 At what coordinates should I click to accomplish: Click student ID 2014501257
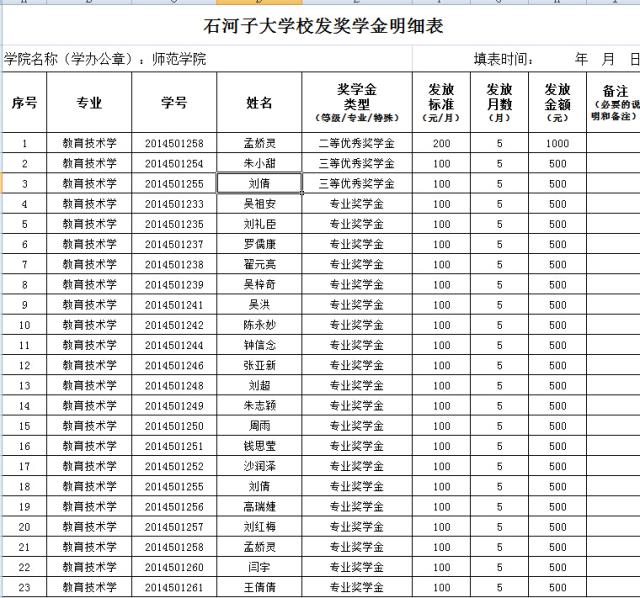point(174,527)
